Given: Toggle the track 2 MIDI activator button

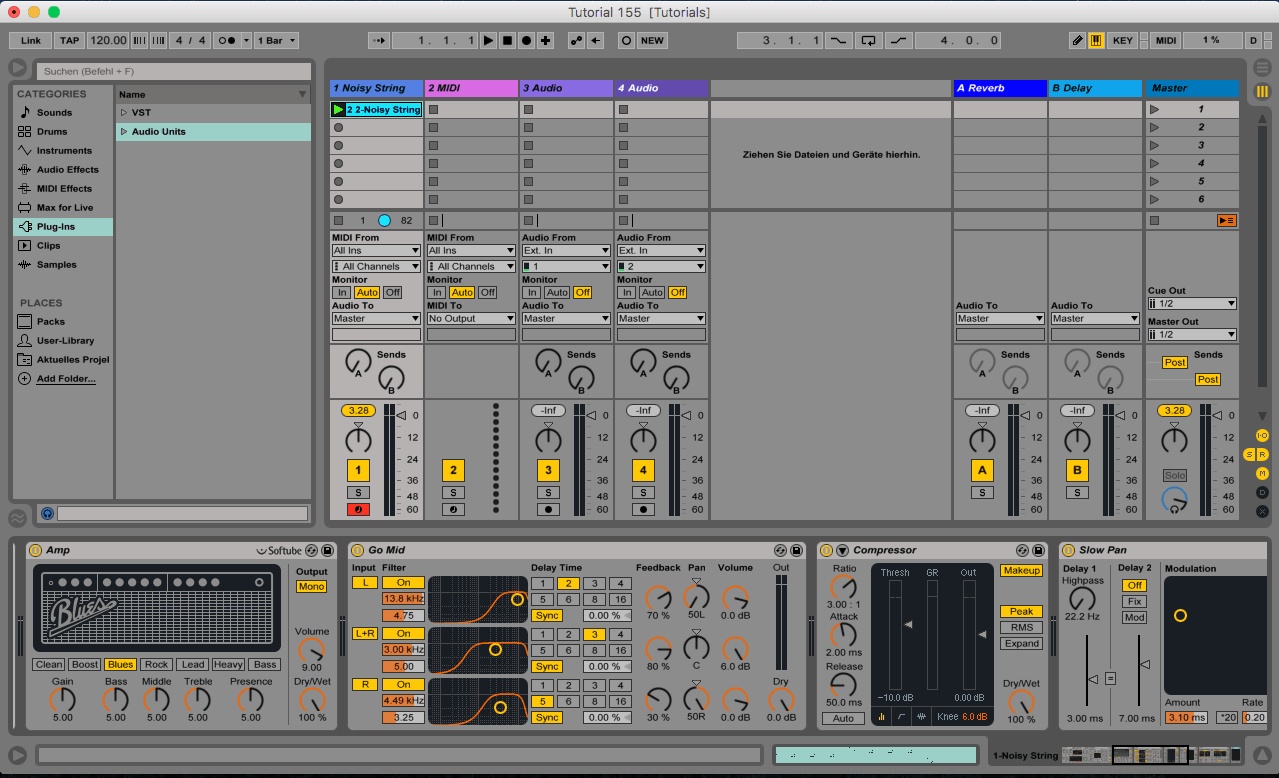Looking at the screenshot, I should [x=453, y=470].
